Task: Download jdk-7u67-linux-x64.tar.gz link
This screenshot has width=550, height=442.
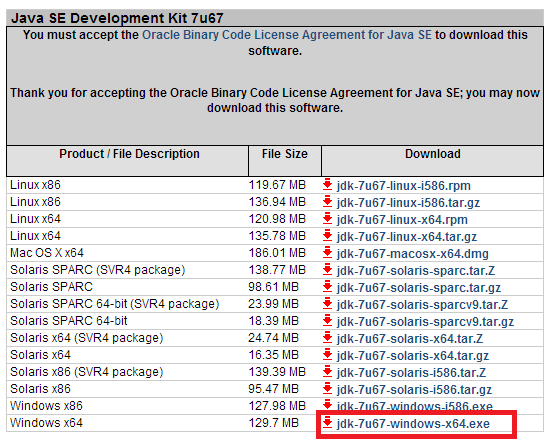Action: pyautogui.click(x=407, y=237)
